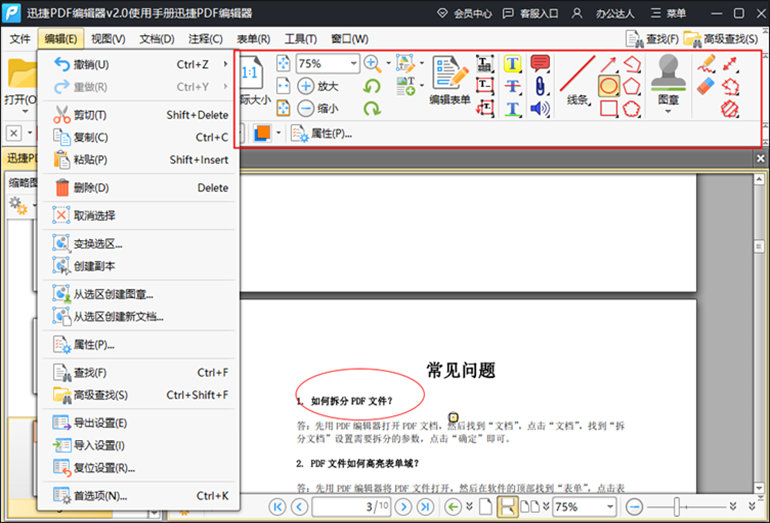Open the Zoom tool dropdown arrow
770x523 pixels.
tap(388, 63)
